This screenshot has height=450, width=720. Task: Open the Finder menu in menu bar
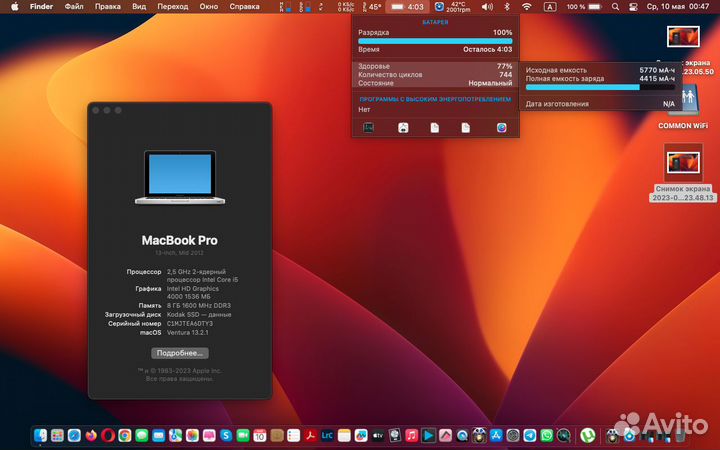(x=41, y=6)
